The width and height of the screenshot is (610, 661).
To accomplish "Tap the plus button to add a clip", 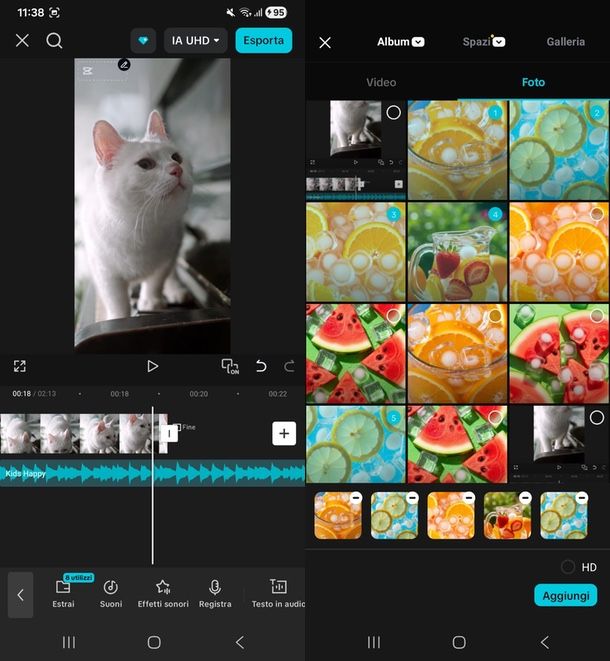I will (284, 433).
